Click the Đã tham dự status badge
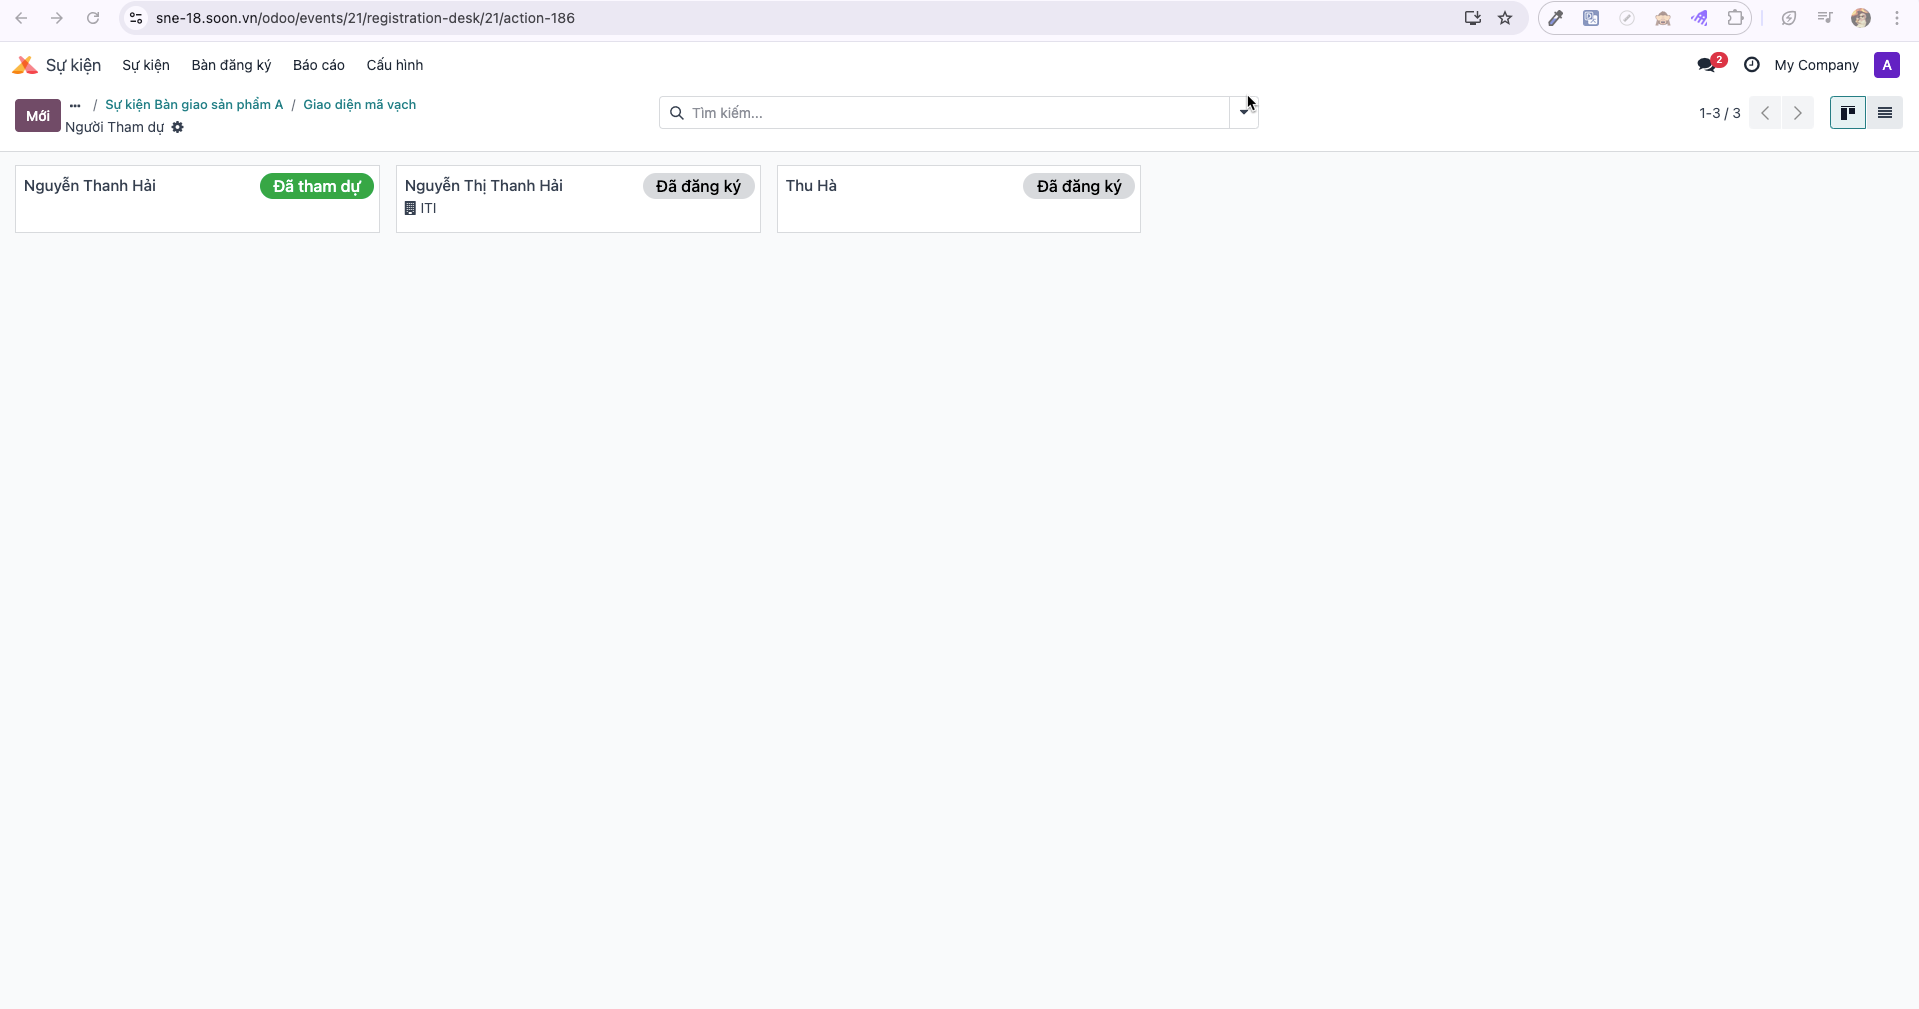Image resolution: width=1919 pixels, height=1009 pixels. (317, 186)
